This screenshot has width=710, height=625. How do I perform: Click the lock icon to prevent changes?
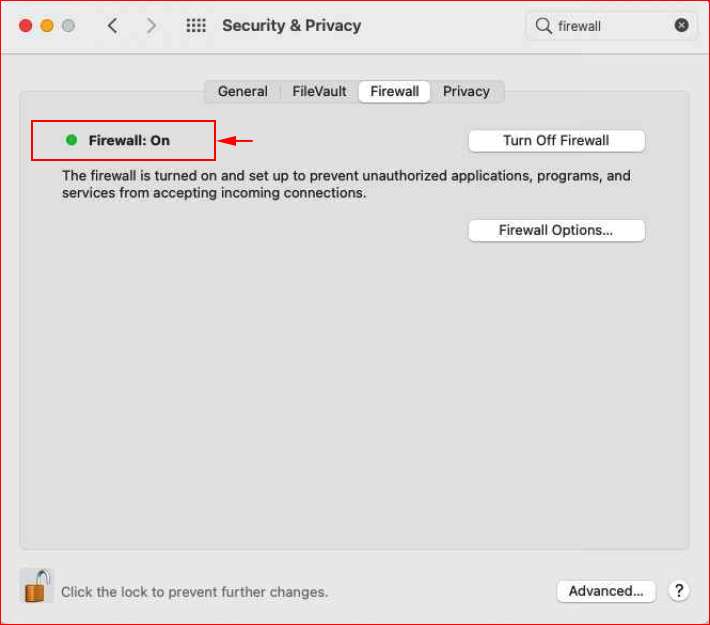[37, 586]
